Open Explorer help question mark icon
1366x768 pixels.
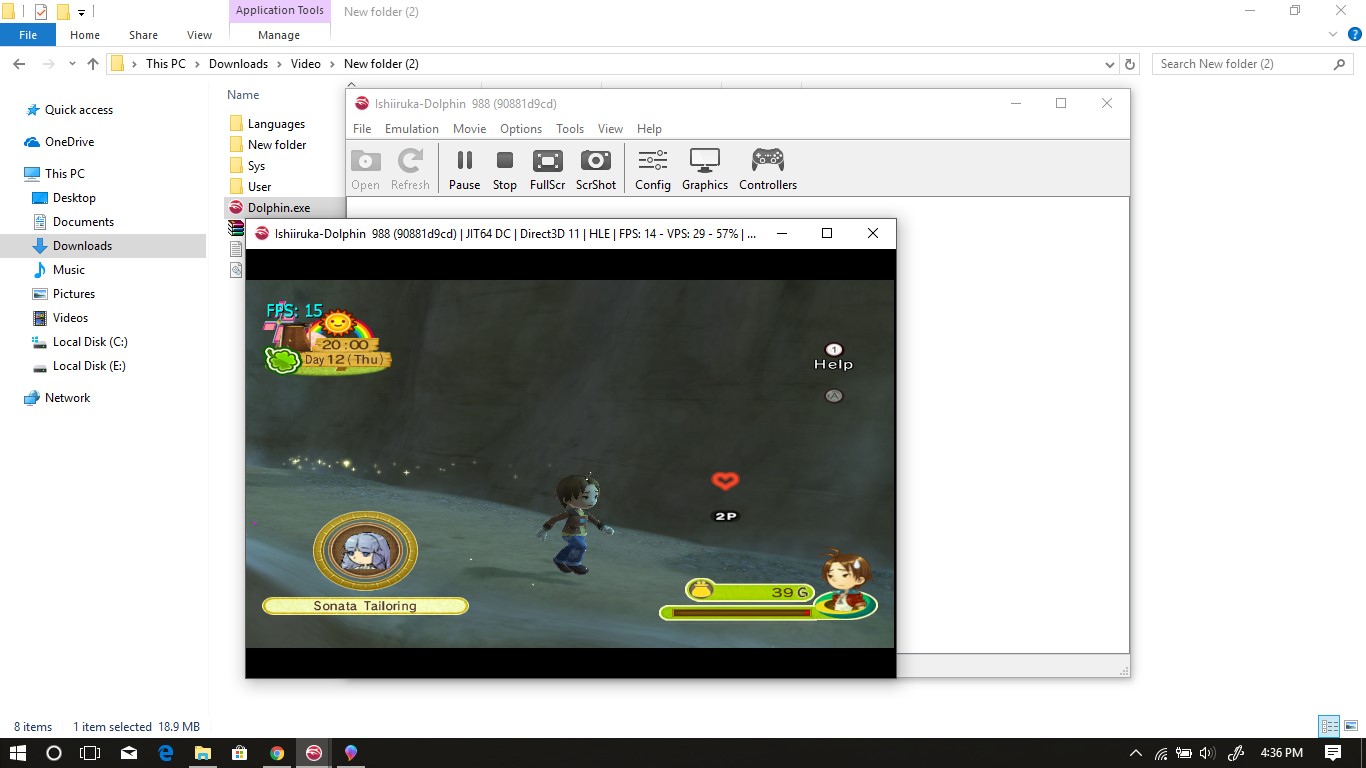pyautogui.click(x=1355, y=34)
